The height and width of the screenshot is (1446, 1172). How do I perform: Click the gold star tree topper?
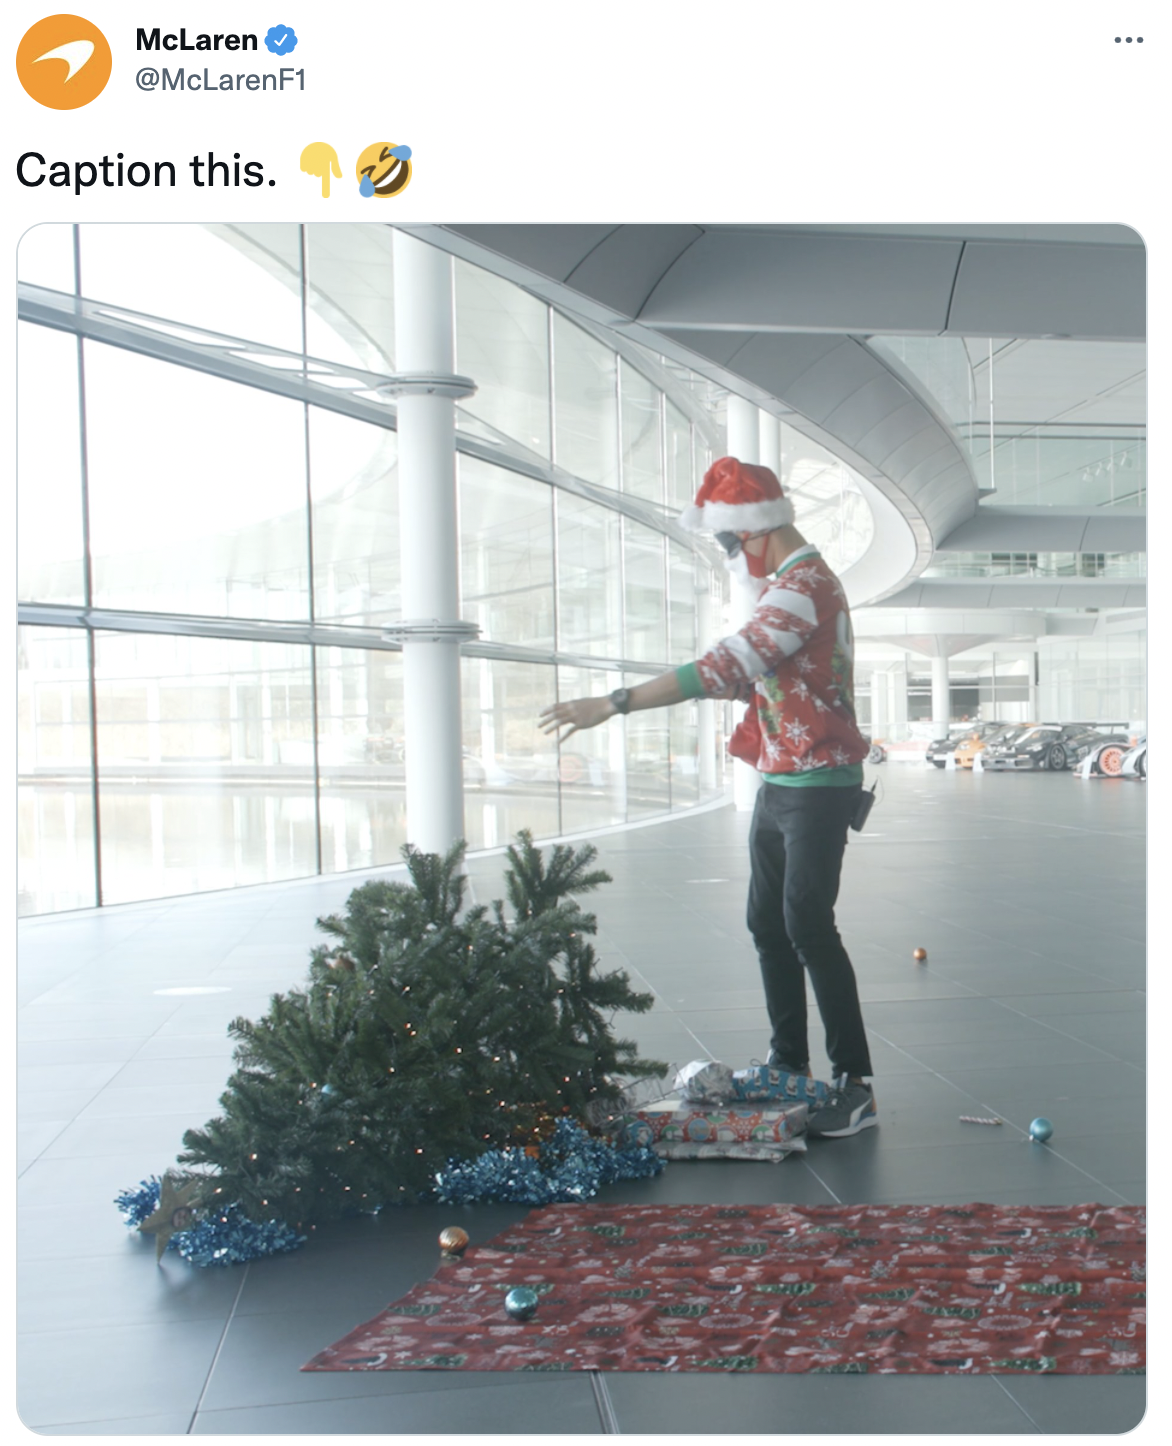[170, 1212]
